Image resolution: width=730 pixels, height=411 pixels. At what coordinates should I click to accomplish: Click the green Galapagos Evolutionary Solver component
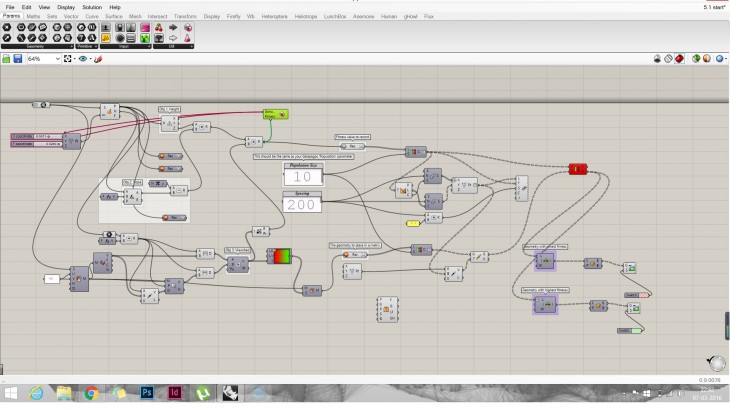[x=275, y=114]
